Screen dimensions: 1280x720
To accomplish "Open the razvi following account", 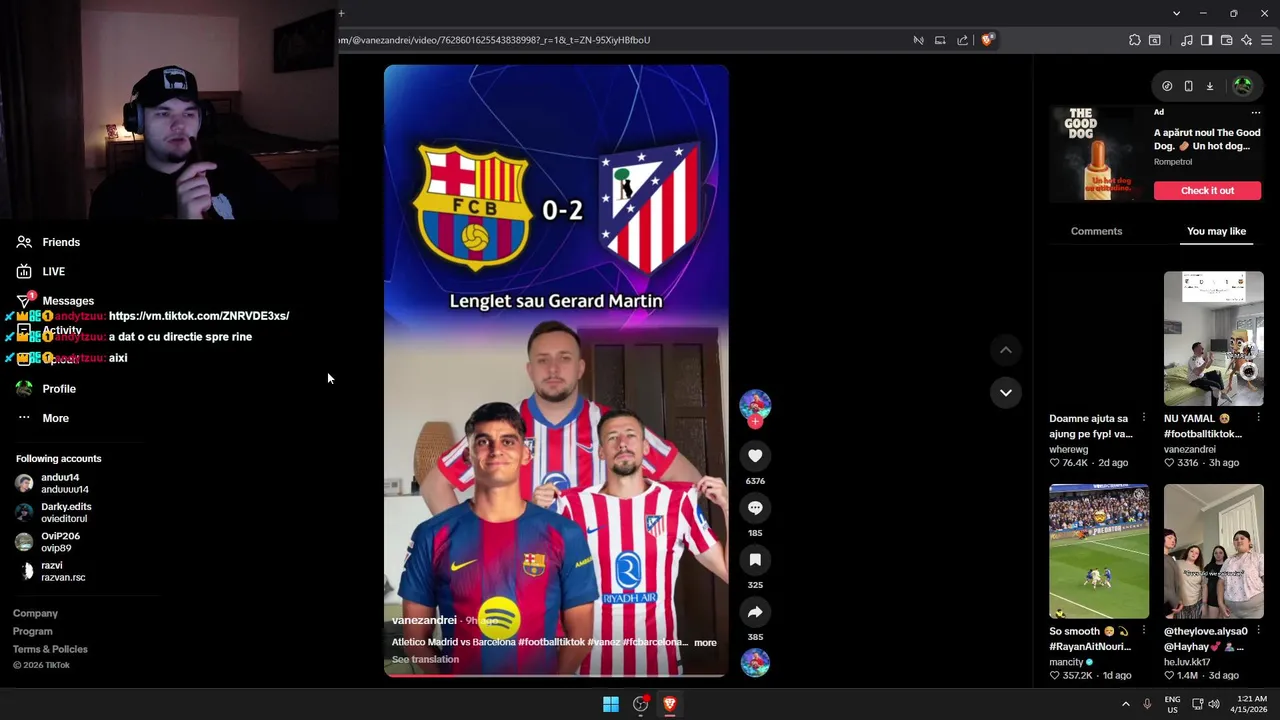I will pos(50,571).
